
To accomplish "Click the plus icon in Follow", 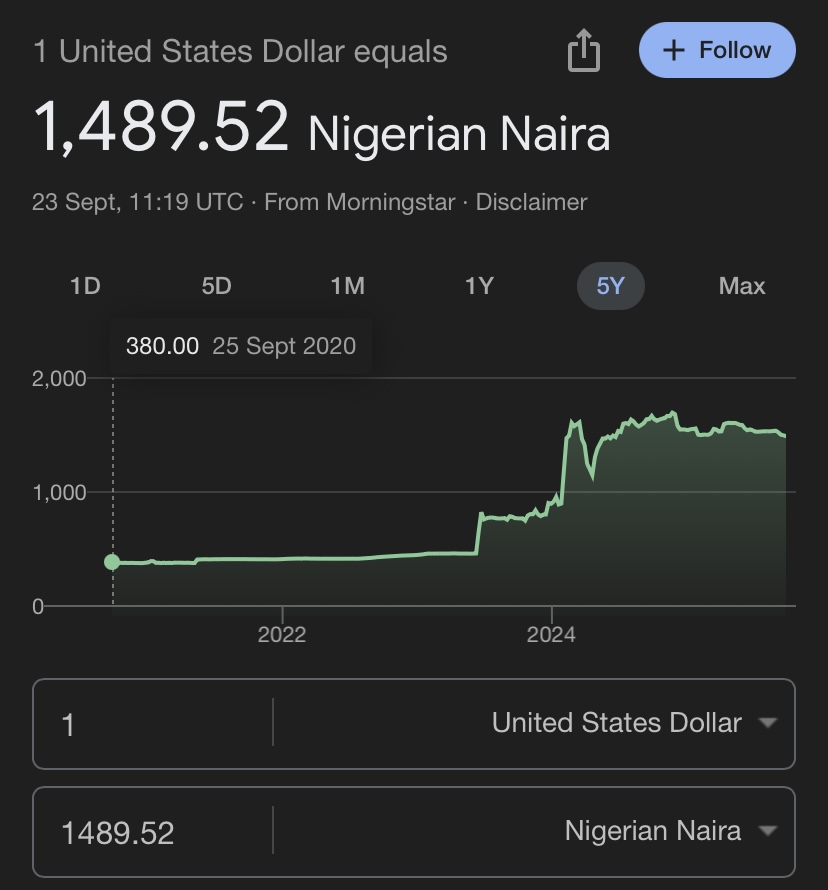I will 674,50.
